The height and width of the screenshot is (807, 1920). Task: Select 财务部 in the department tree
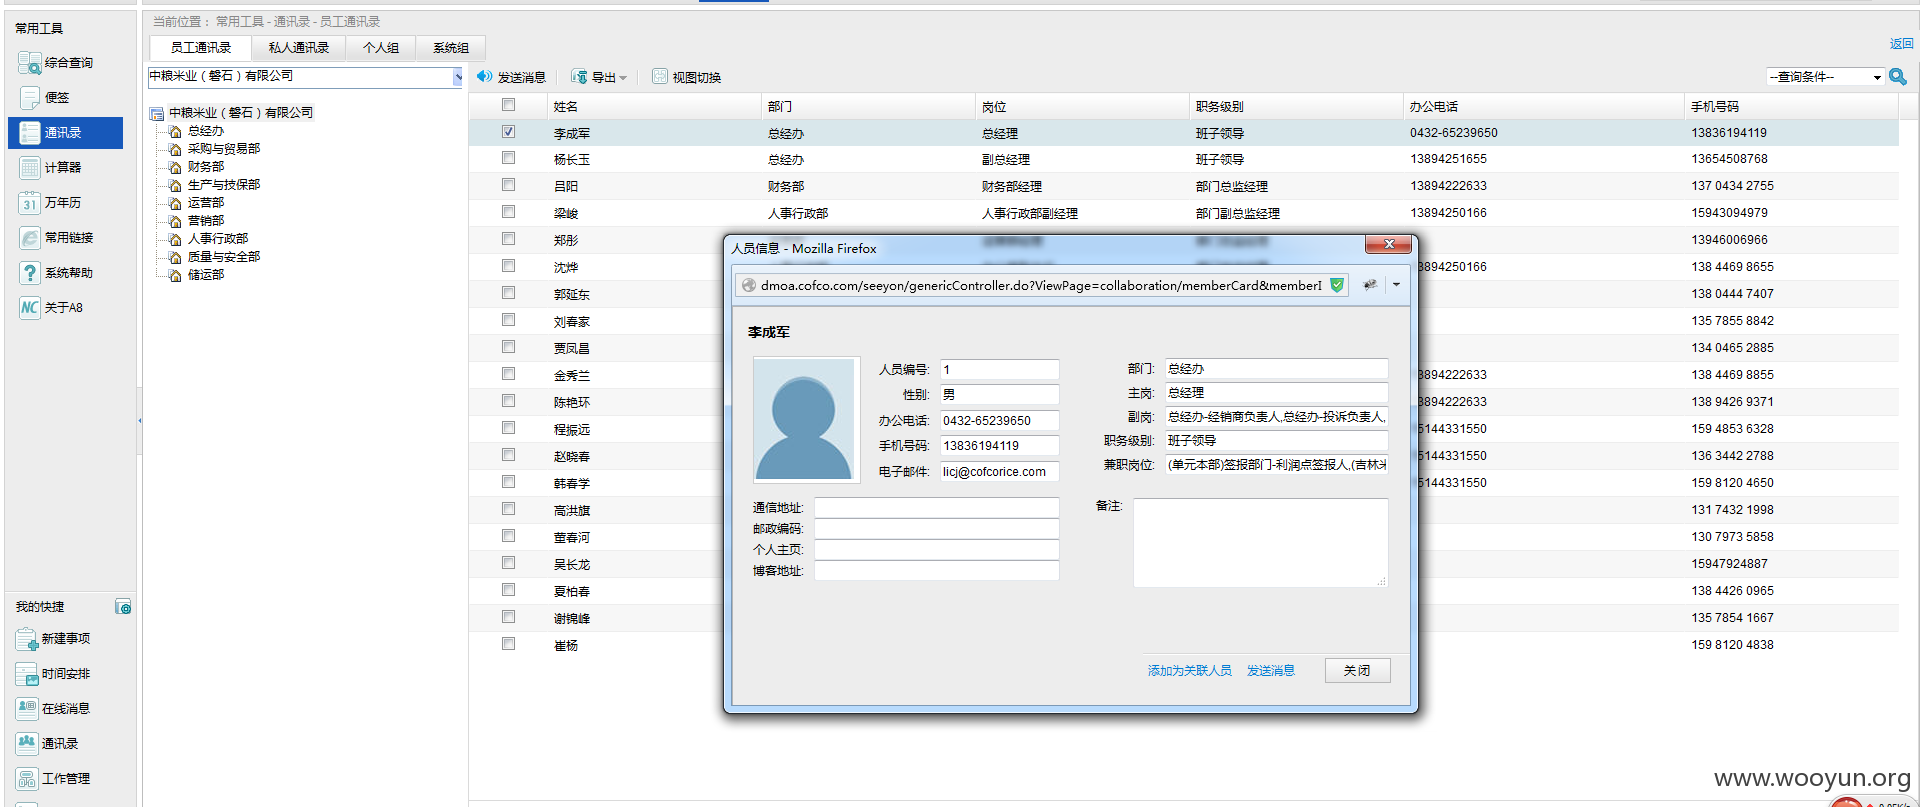[206, 167]
